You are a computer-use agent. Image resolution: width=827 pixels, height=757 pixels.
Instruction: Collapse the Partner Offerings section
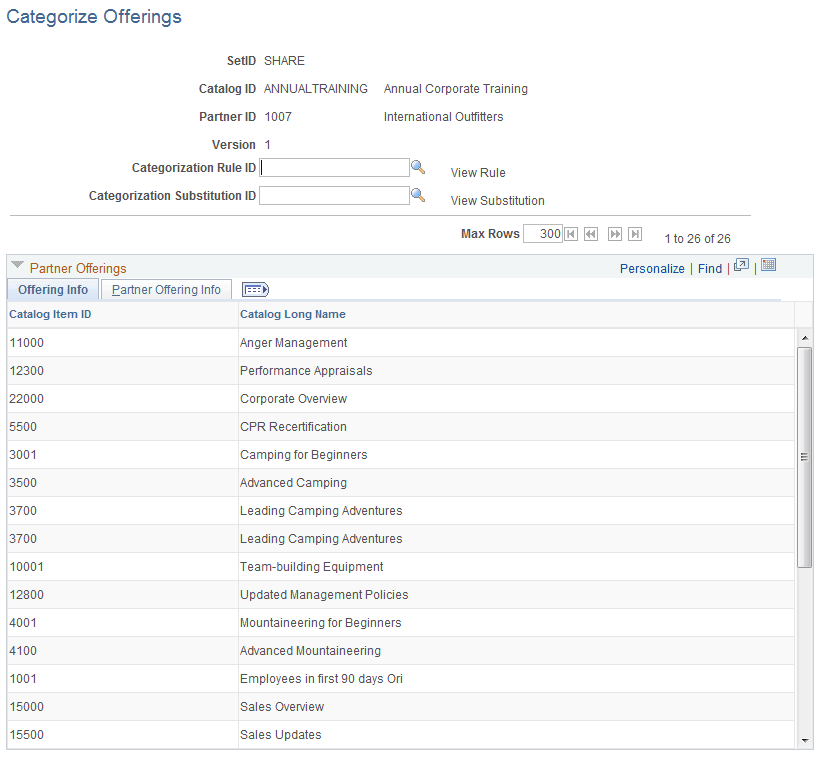[x=17, y=266]
